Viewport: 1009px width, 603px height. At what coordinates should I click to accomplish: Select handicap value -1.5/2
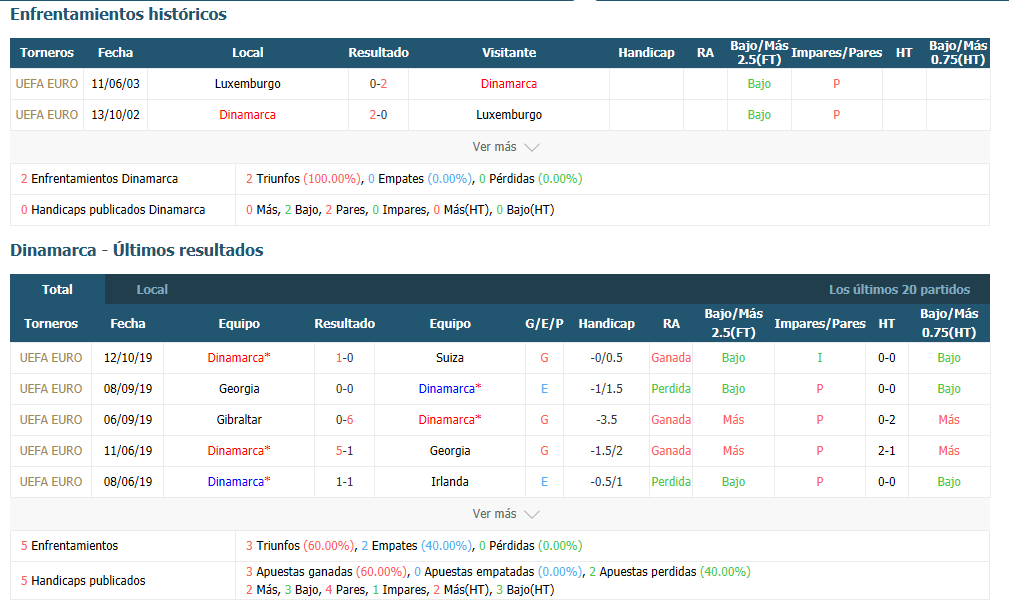pos(606,450)
